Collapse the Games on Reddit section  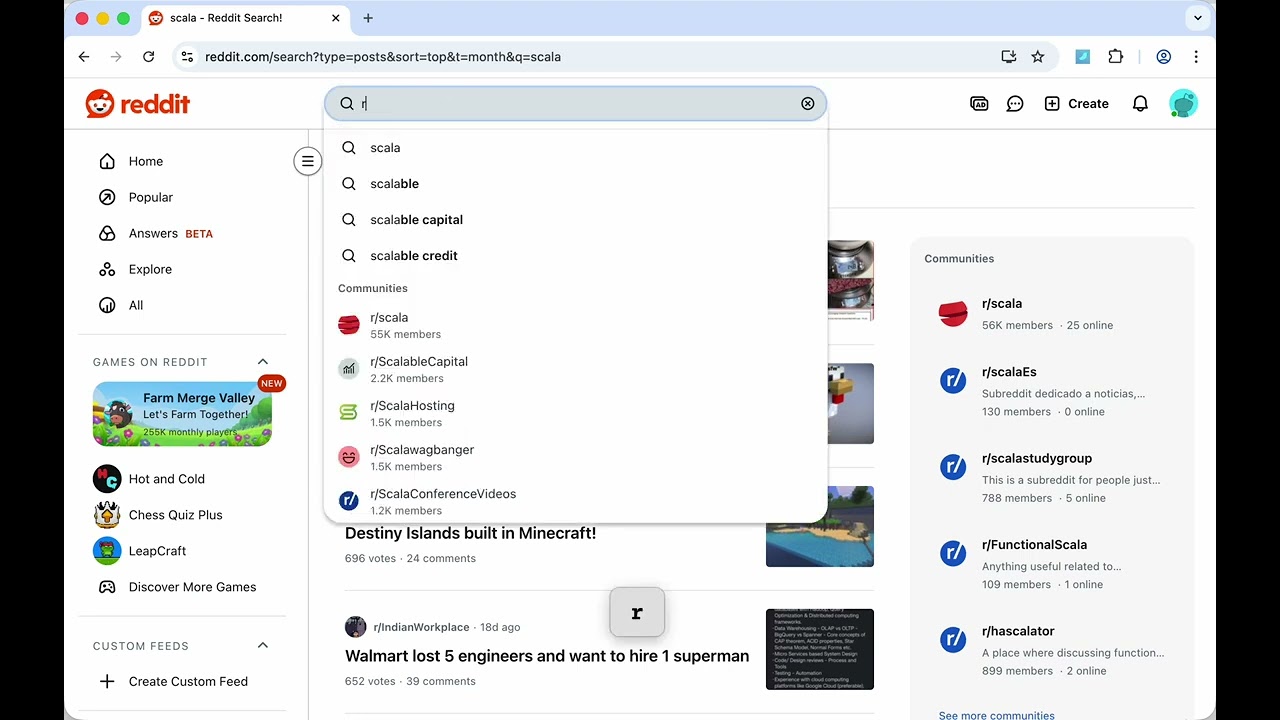[x=263, y=362]
